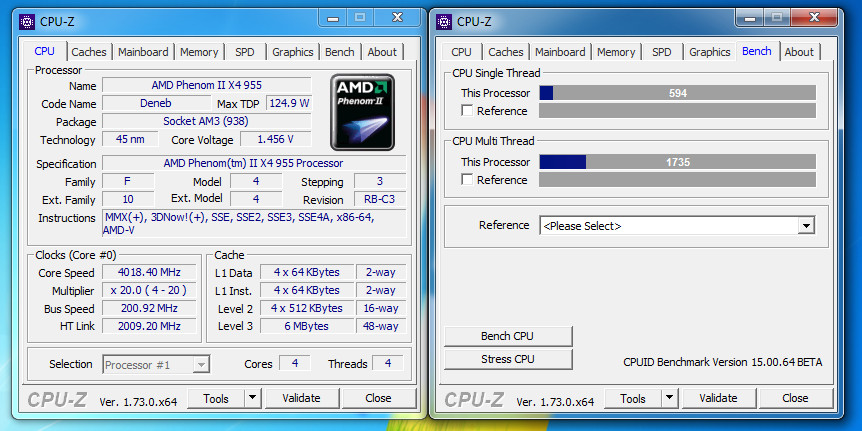This screenshot has height=431, width=862.
Task: Open Caches tab in right window
Action: click(x=506, y=52)
